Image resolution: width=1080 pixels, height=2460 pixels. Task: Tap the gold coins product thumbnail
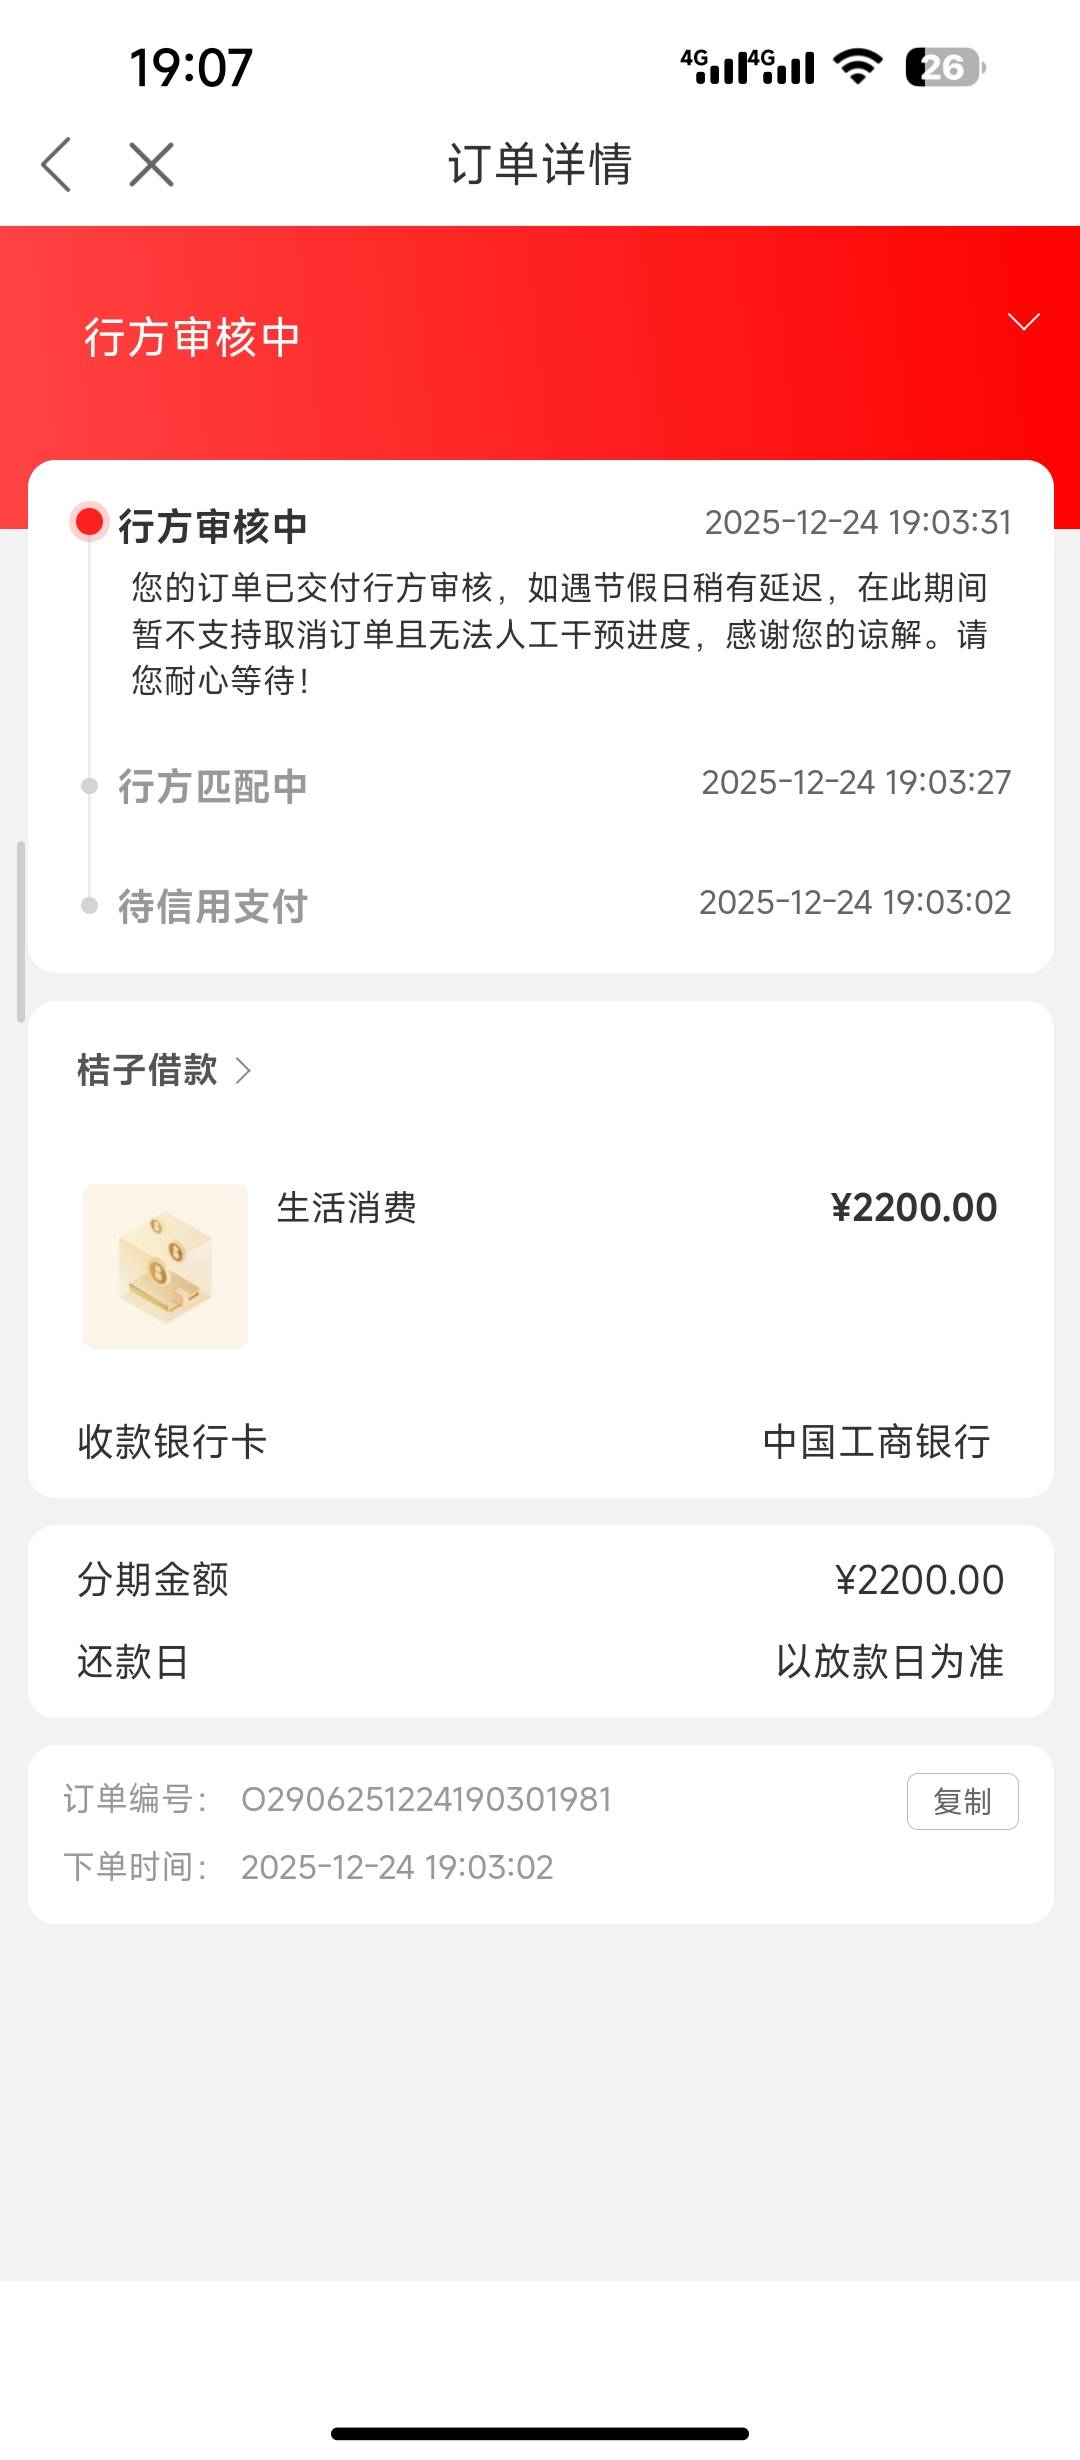(165, 1266)
